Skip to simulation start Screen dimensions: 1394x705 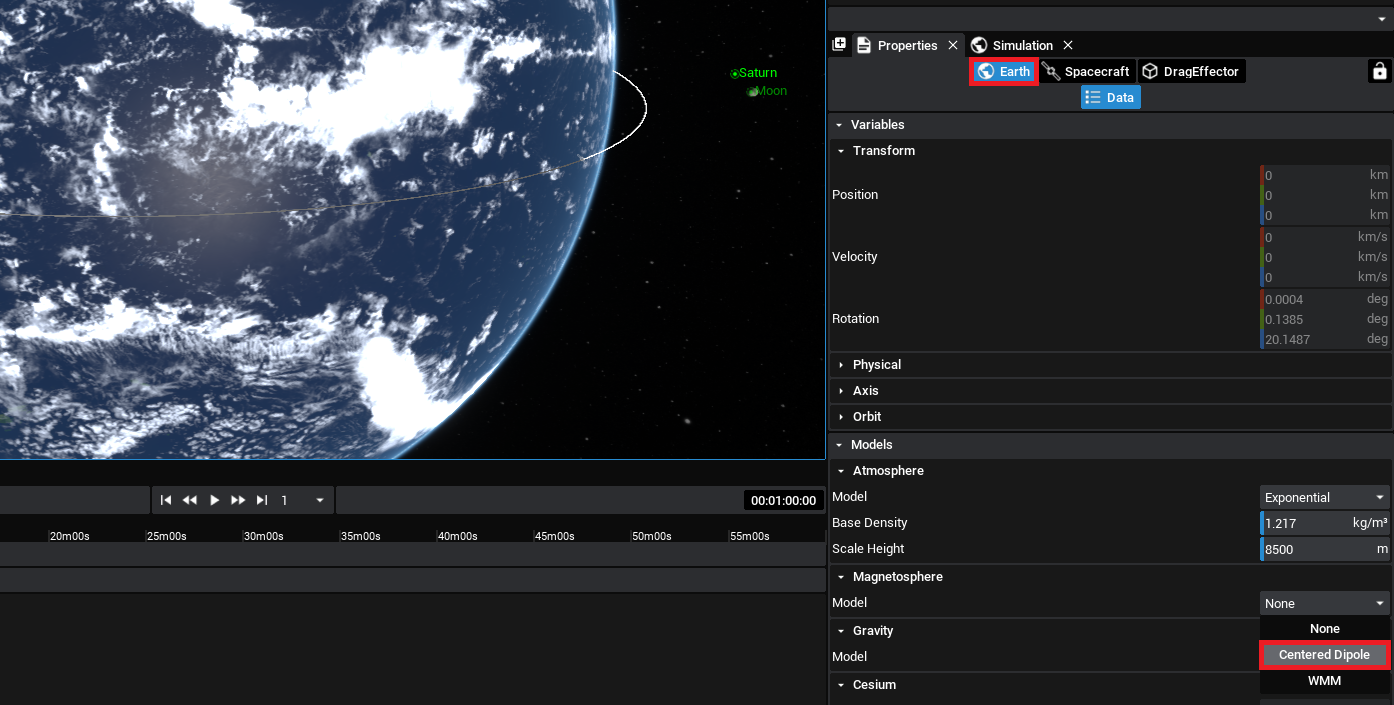(x=166, y=500)
